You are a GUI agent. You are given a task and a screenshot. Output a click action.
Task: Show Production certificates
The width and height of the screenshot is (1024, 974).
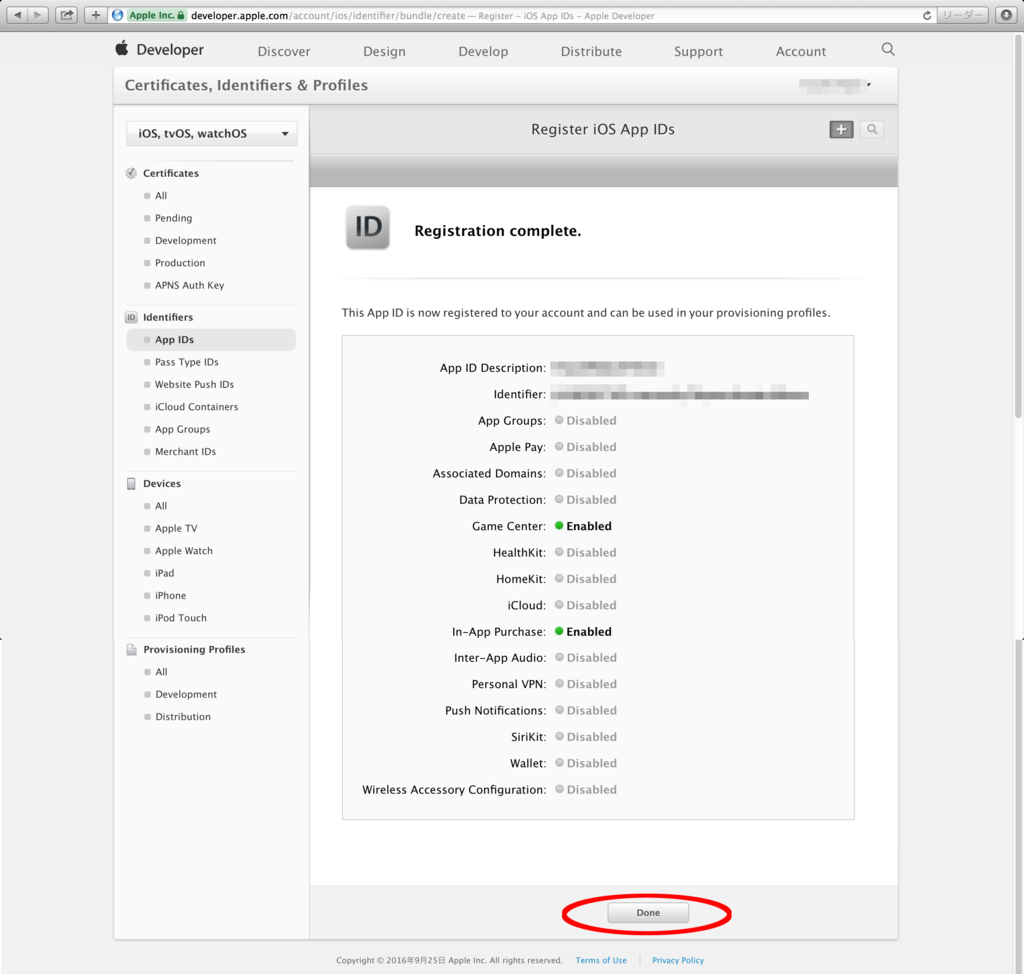point(180,263)
